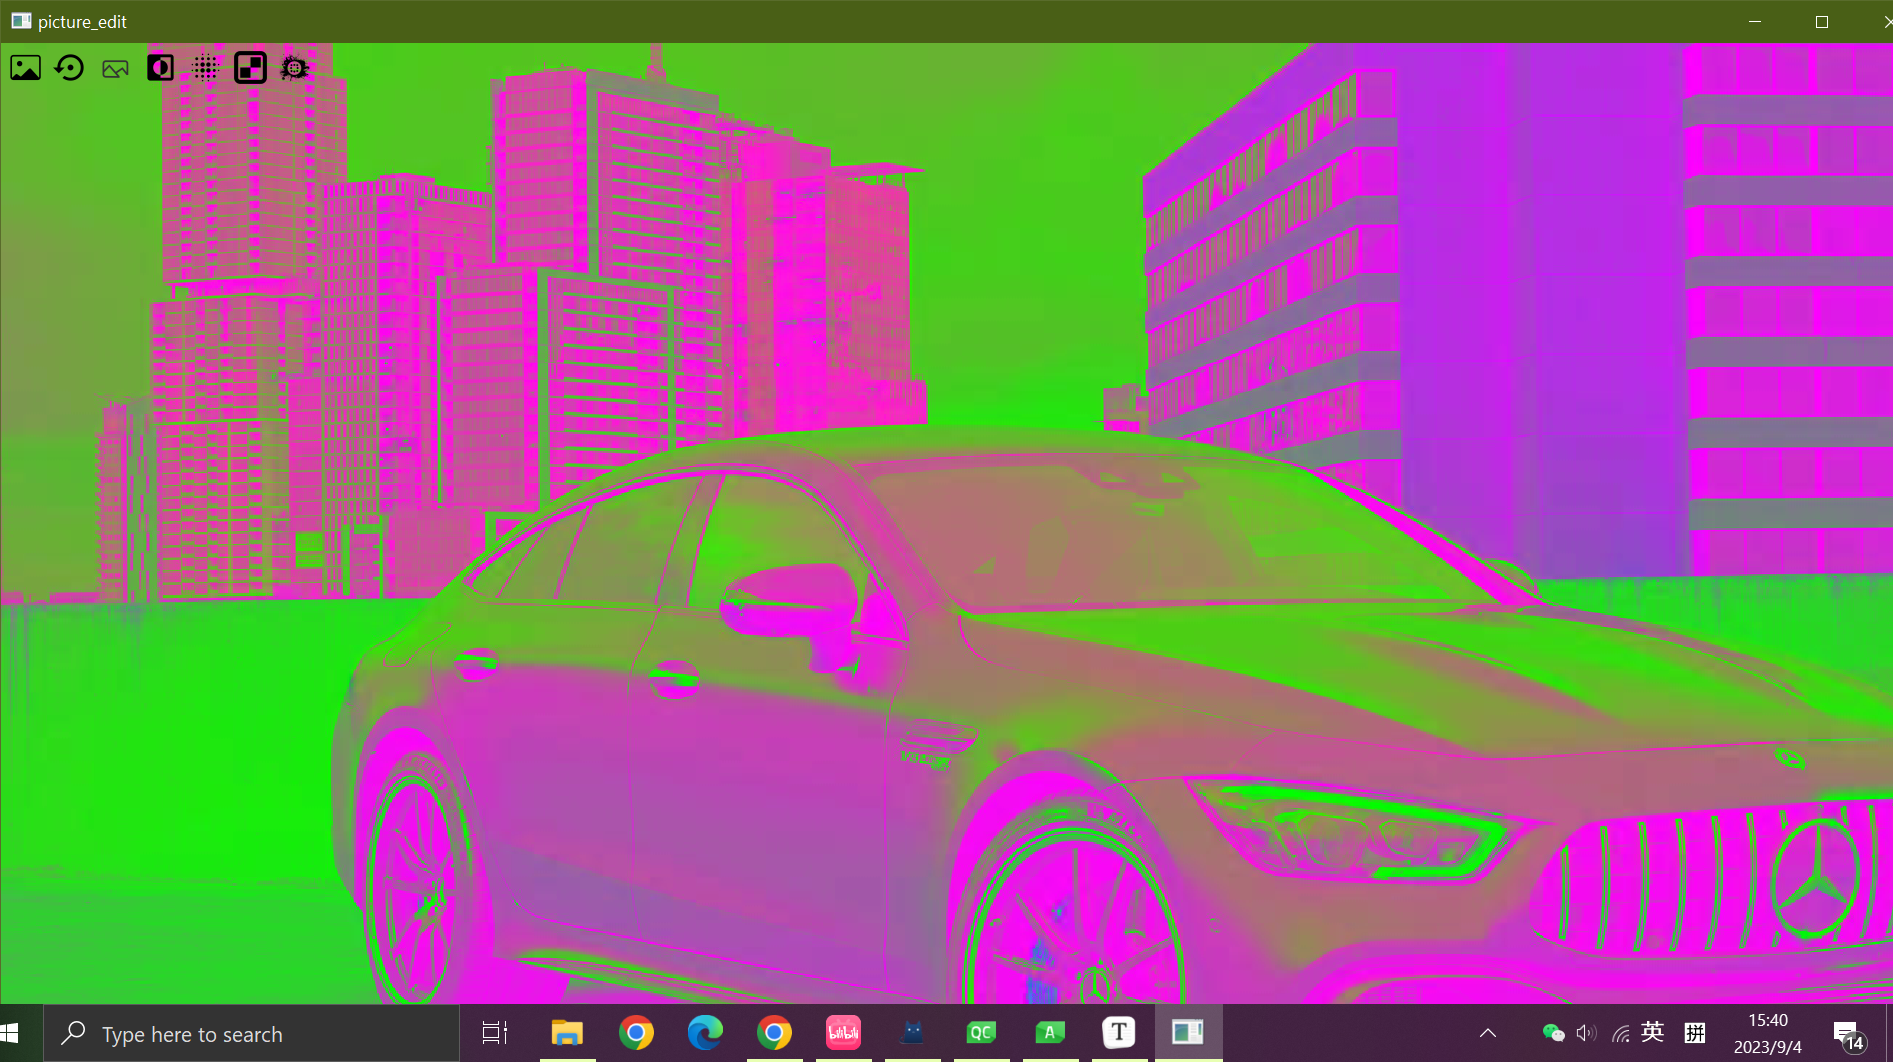Switch to the active picture_edit window
This screenshot has width=1893, height=1062.
click(1188, 1033)
